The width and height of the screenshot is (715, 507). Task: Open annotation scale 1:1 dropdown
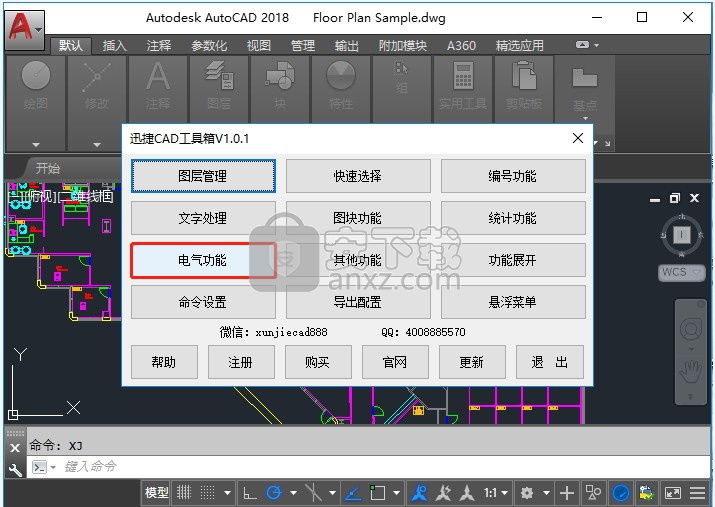coord(496,493)
